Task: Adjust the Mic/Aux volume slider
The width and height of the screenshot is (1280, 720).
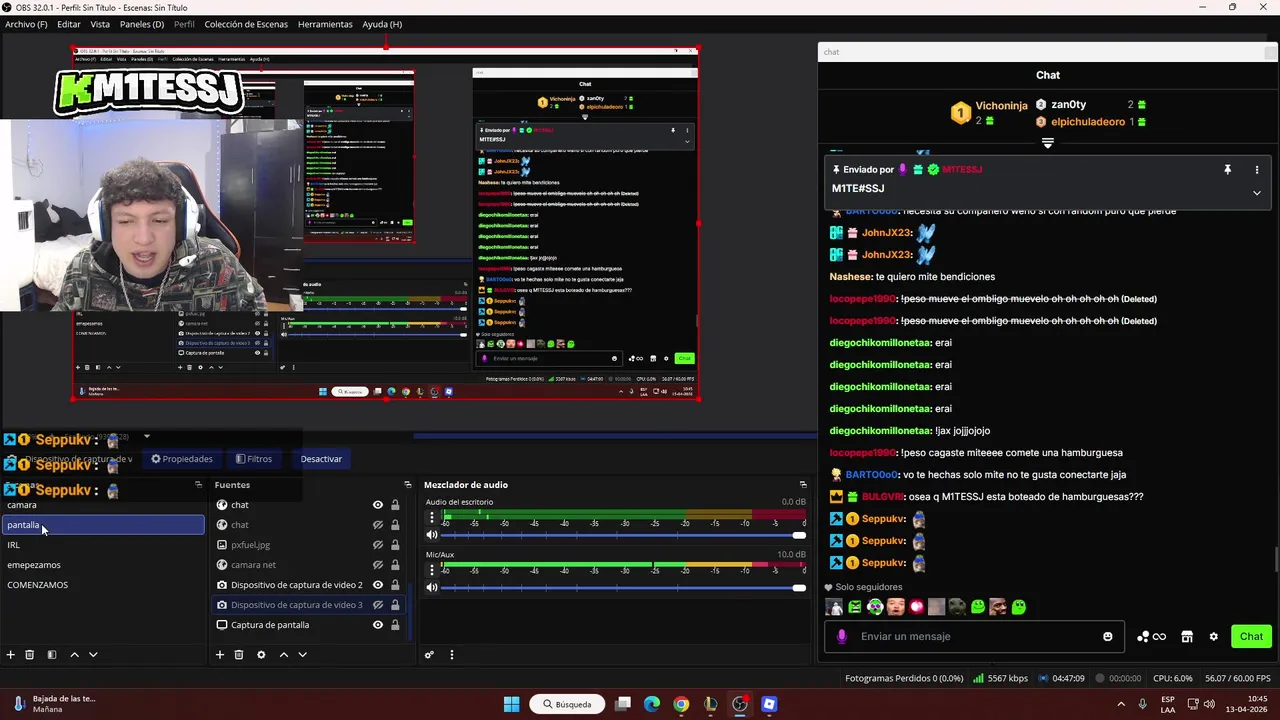Action: coord(623,587)
